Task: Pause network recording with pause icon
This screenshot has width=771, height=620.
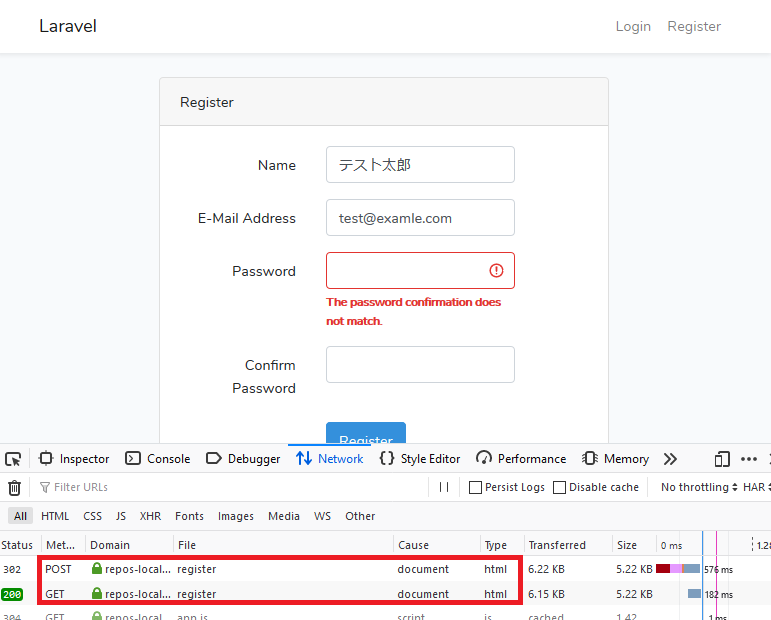Action: [444, 488]
